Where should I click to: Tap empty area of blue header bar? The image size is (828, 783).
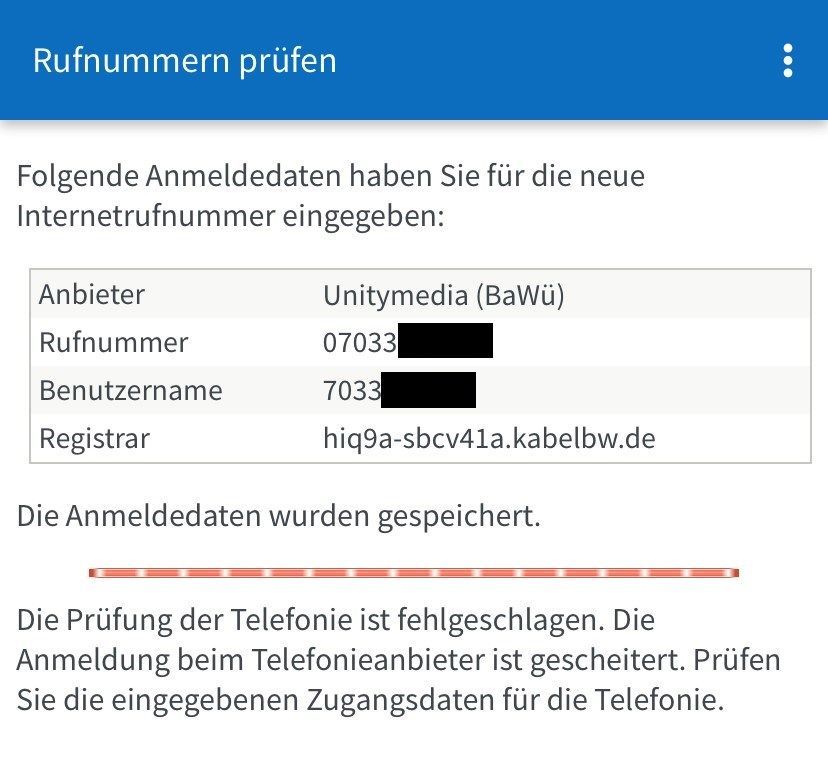tap(560, 61)
